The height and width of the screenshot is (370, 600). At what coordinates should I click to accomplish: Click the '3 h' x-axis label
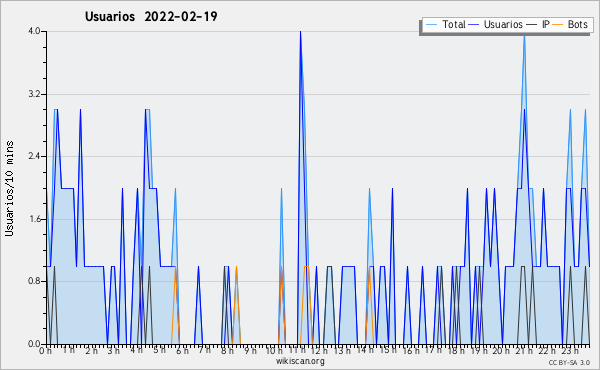(x=114, y=350)
